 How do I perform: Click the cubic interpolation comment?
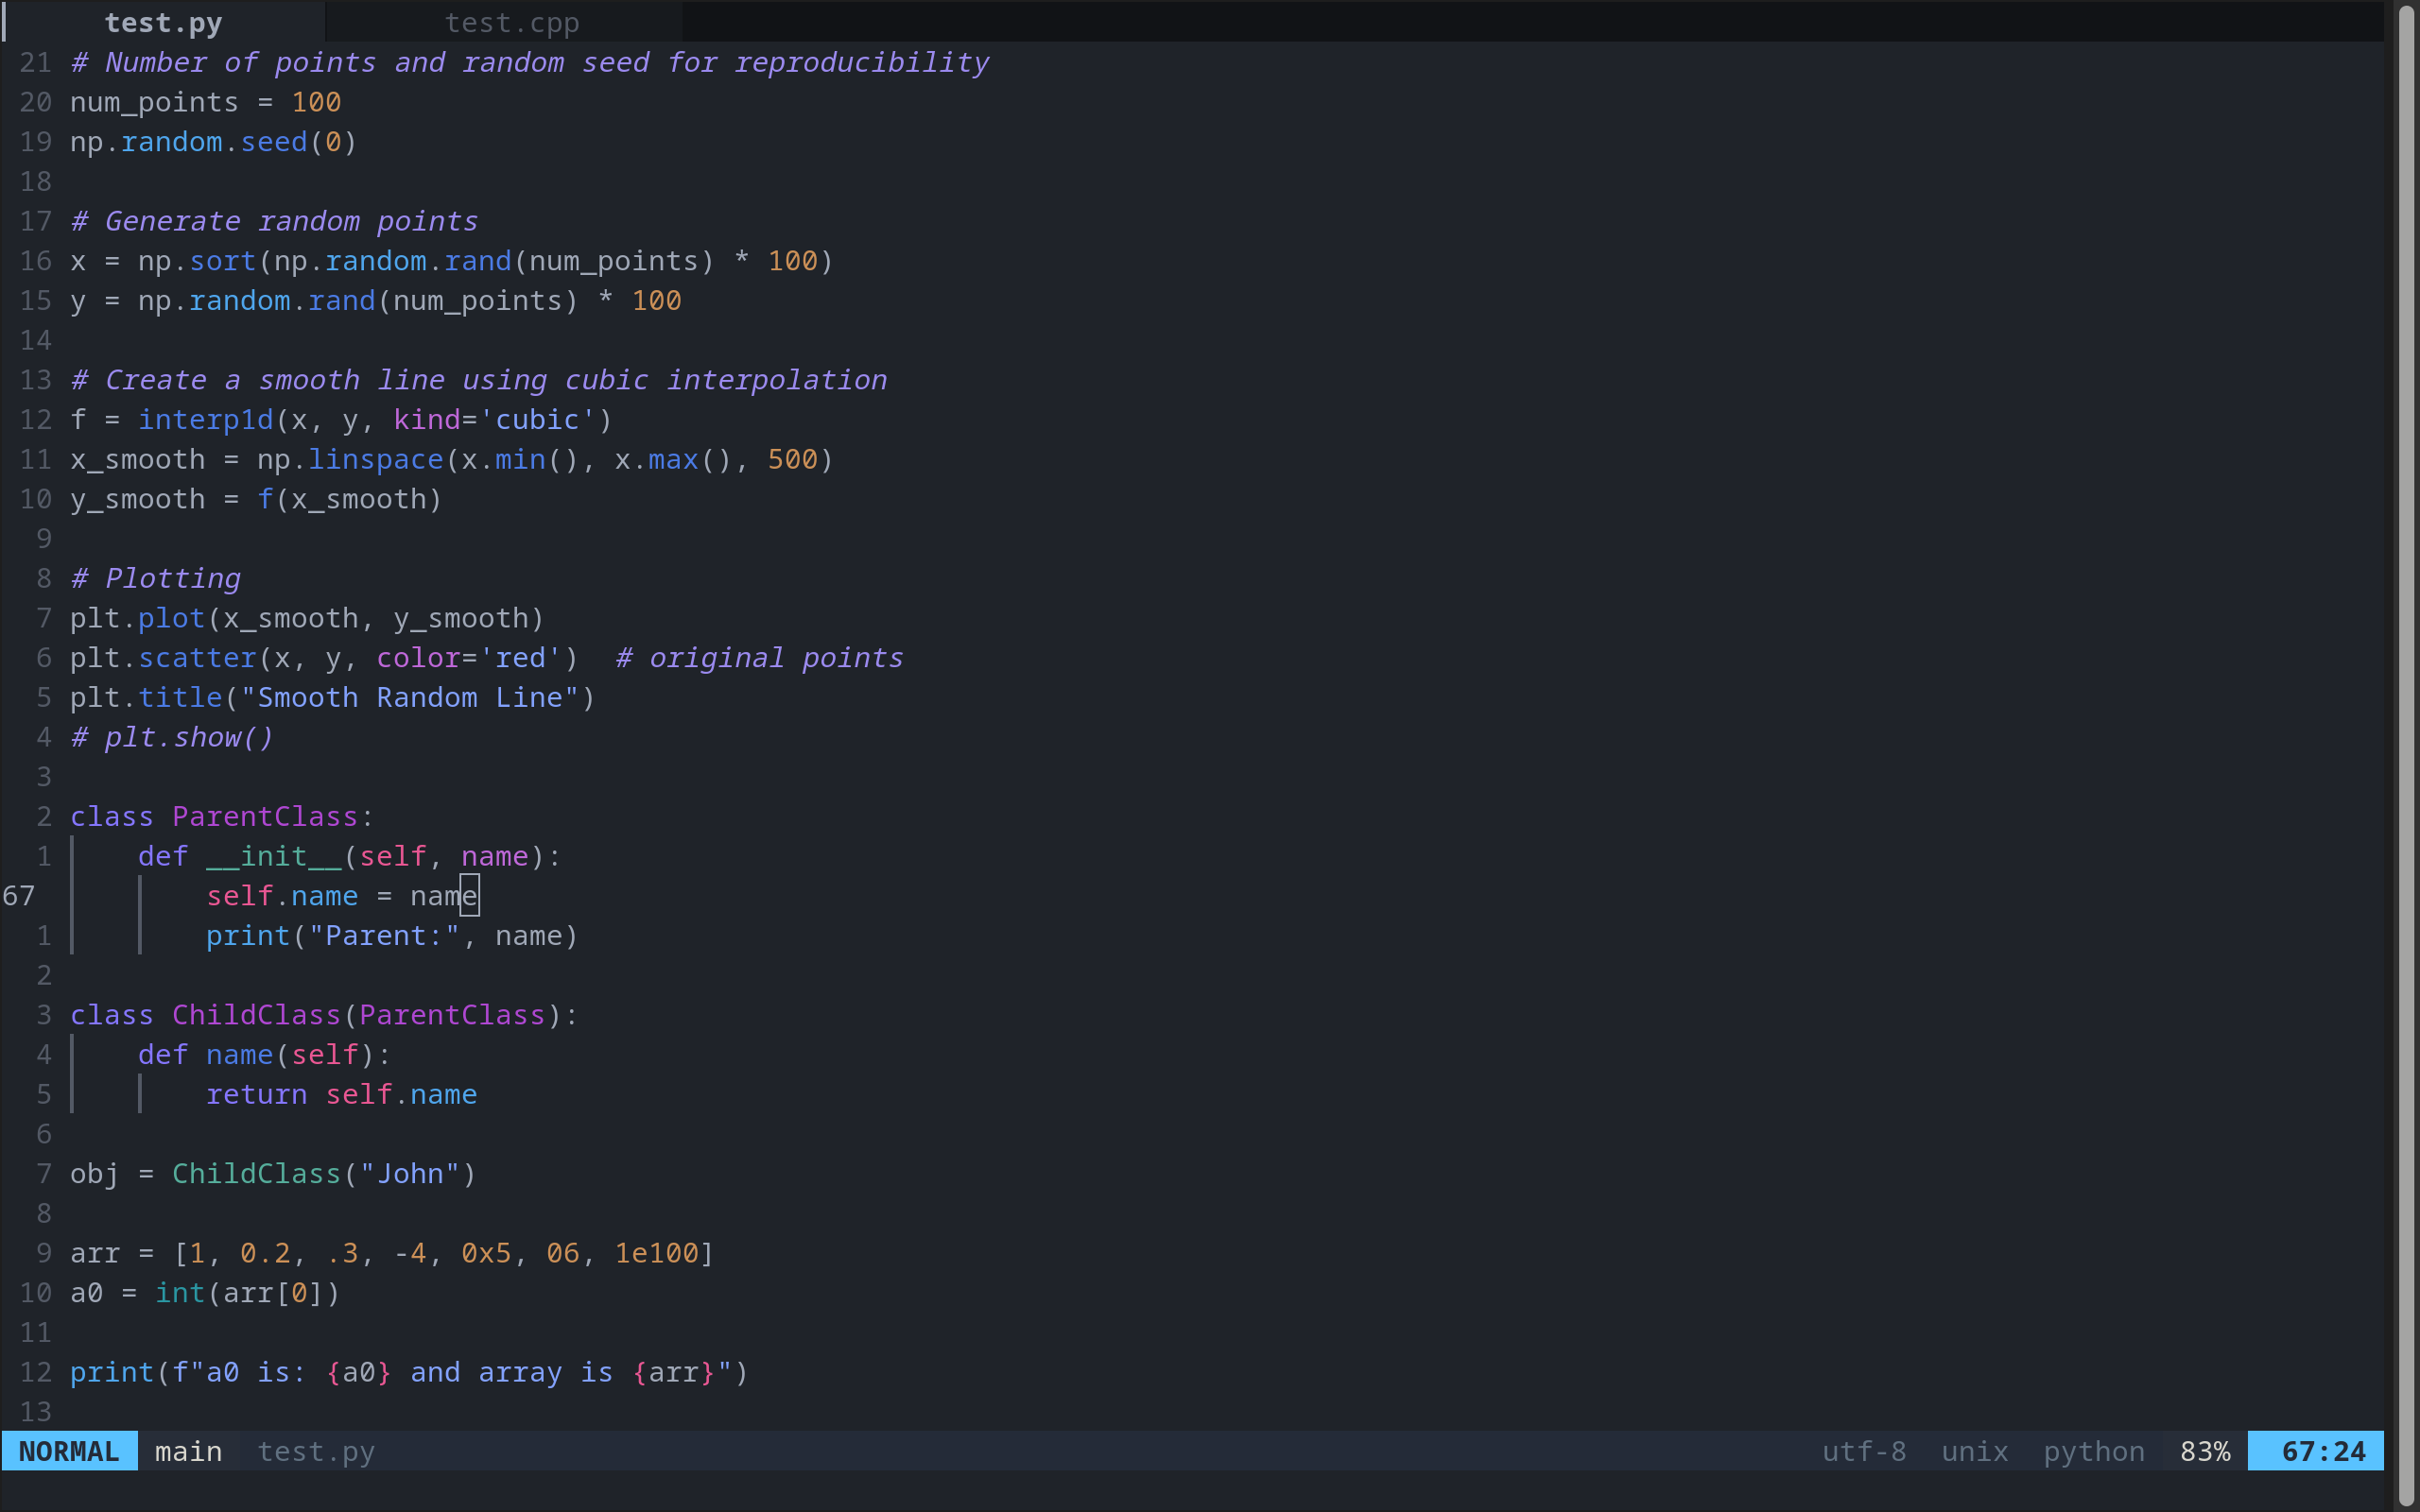(x=478, y=380)
